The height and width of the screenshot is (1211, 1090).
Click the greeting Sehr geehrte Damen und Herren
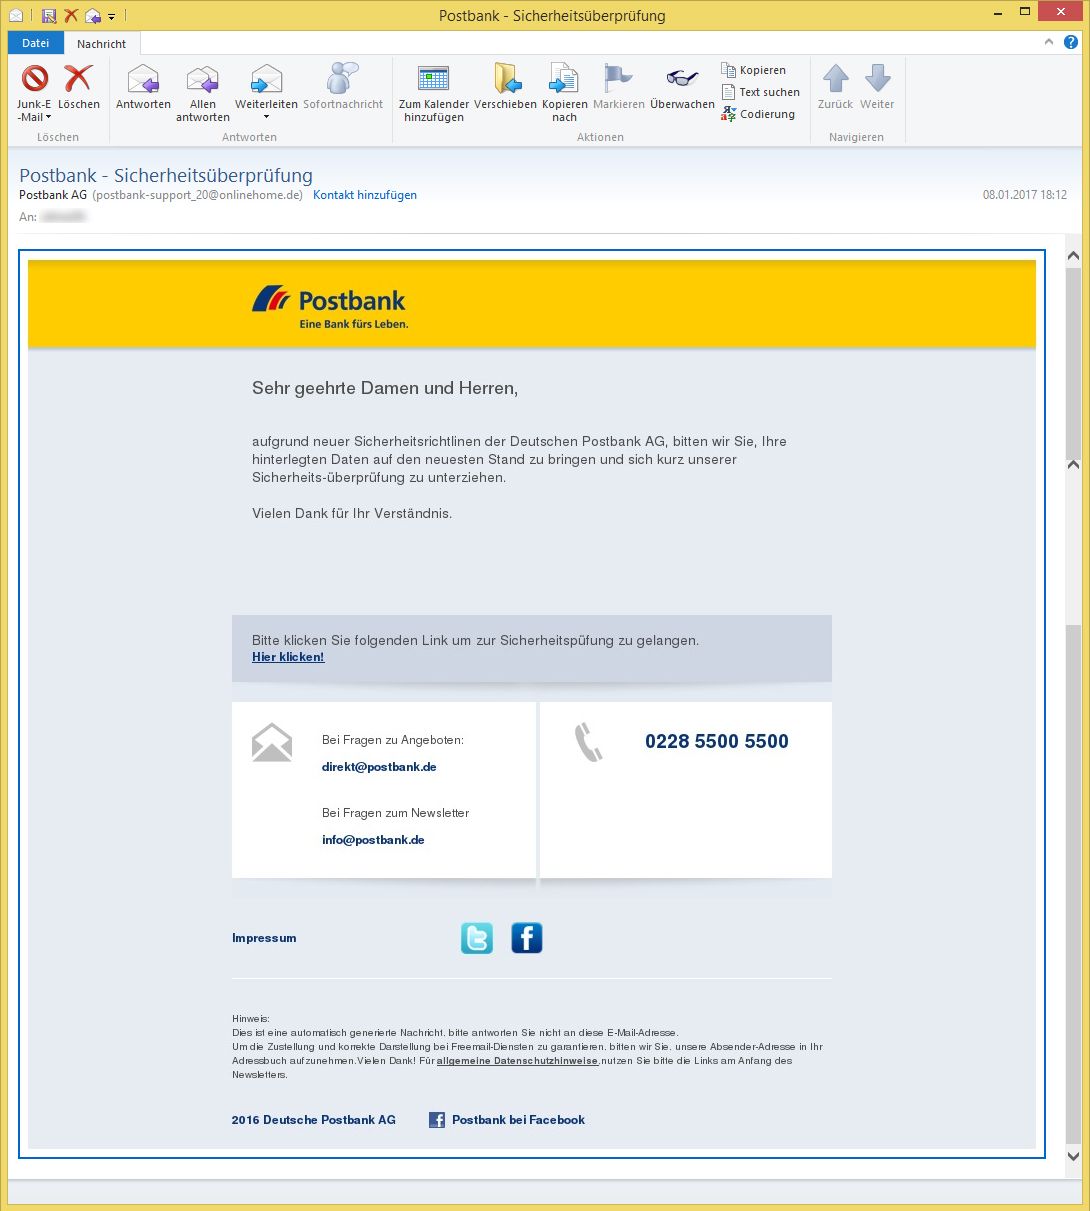[x=385, y=388]
